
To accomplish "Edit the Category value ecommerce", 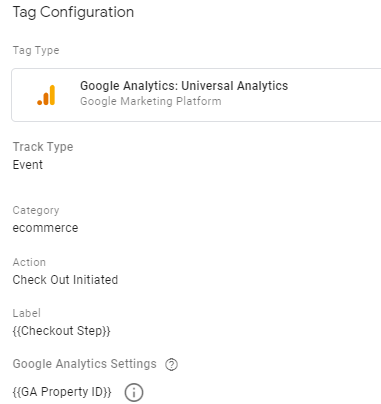I will point(45,228).
